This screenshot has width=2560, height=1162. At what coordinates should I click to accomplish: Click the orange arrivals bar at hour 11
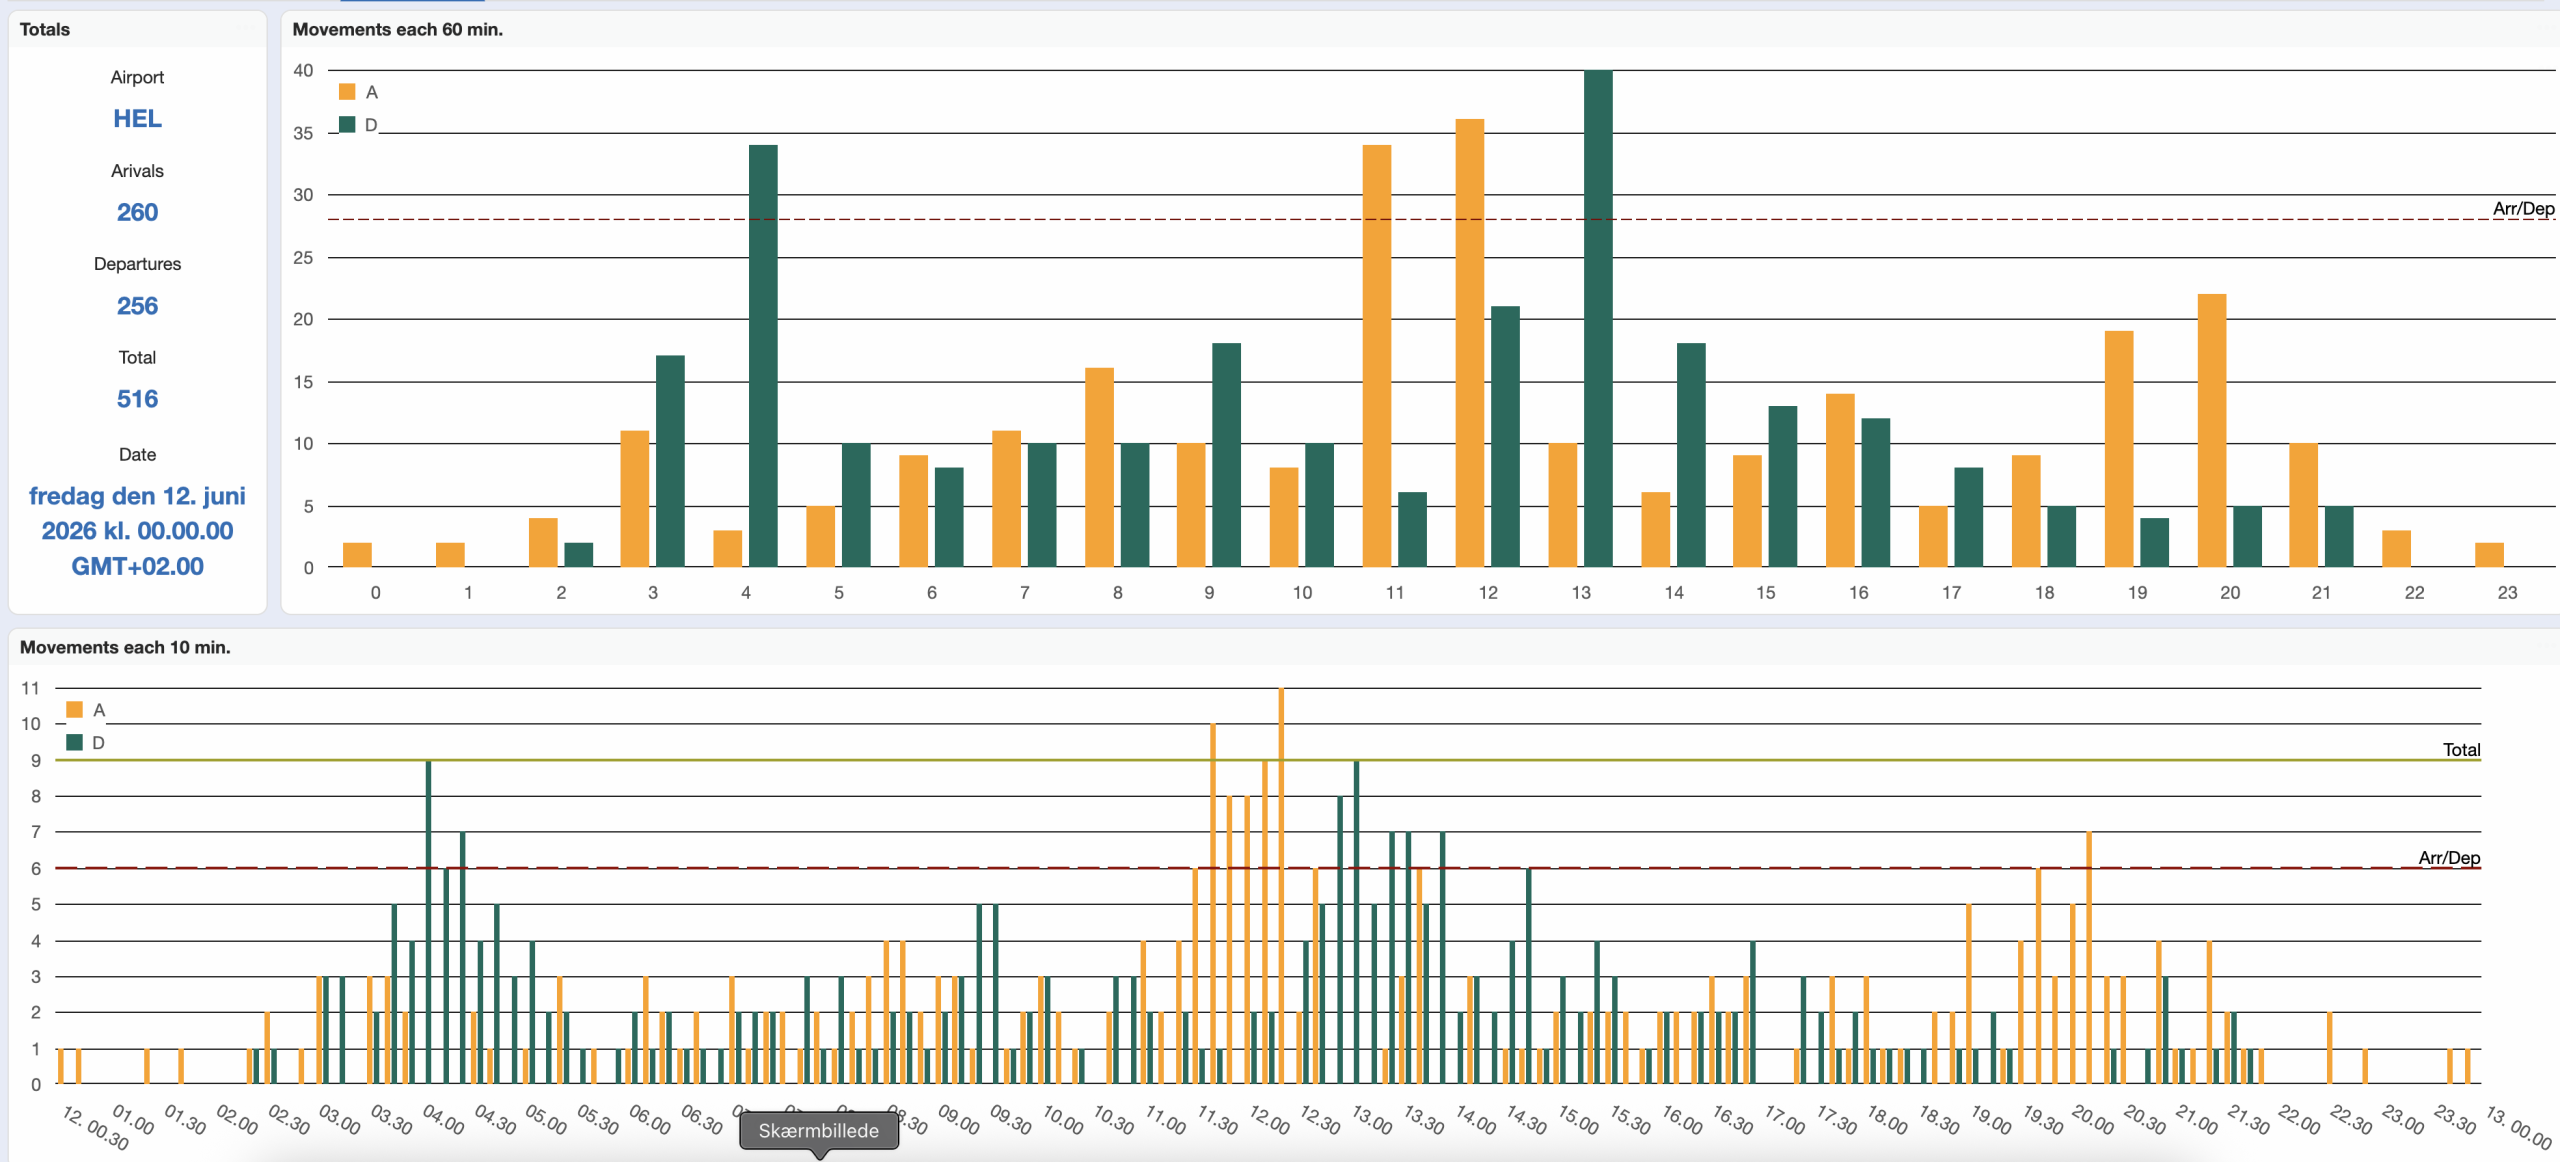(x=1376, y=356)
